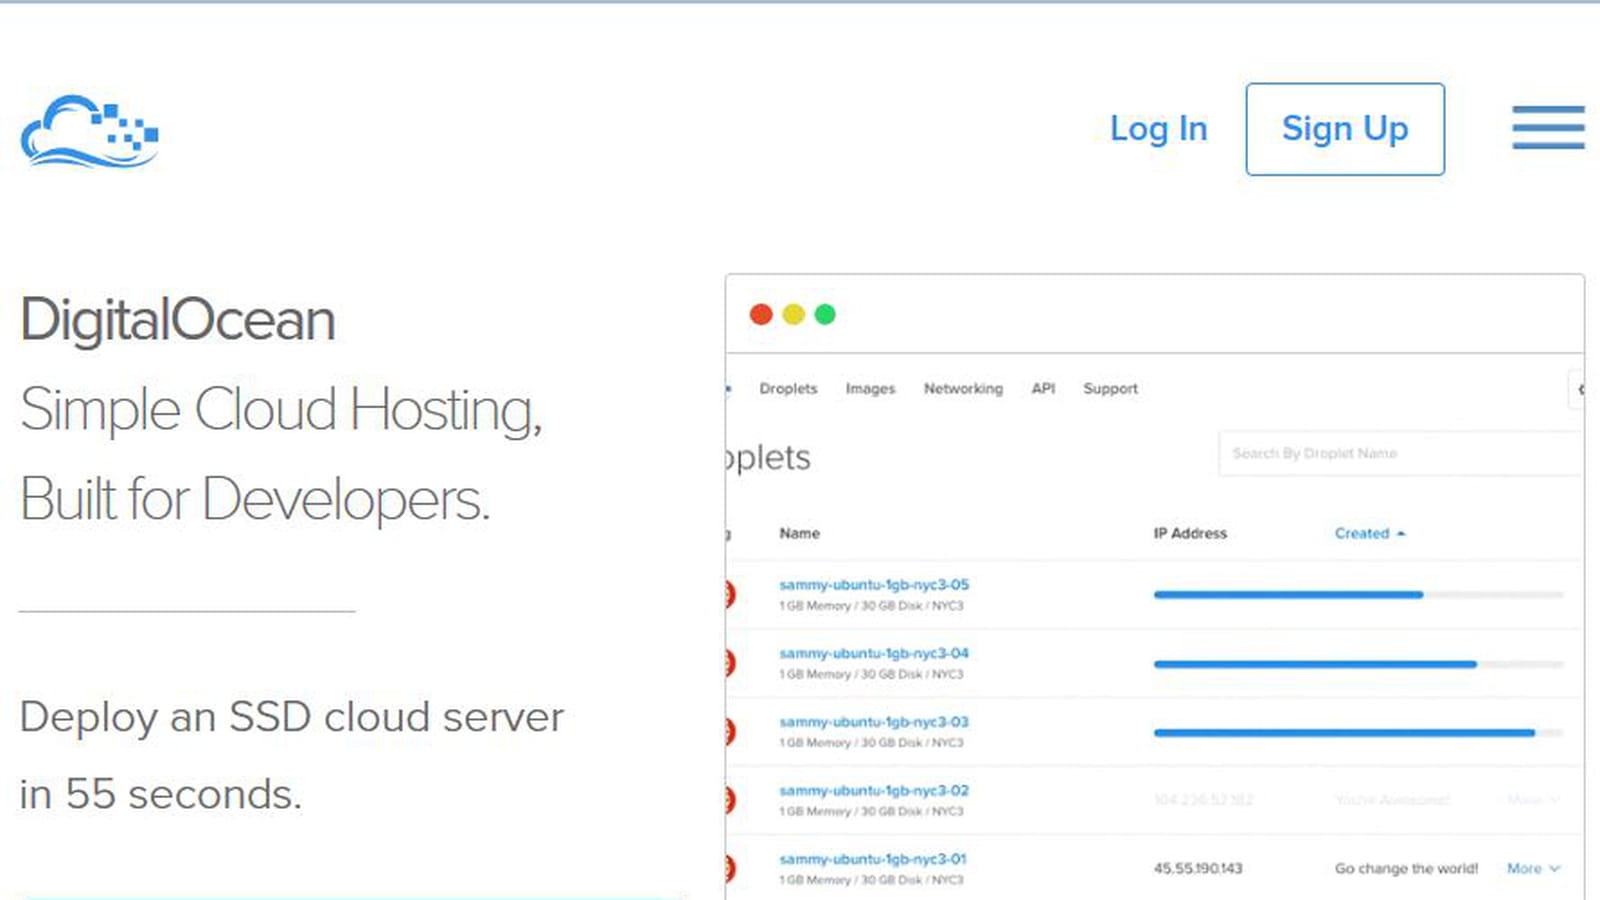Open the Support menu item
This screenshot has height=900, width=1600.
pyautogui.click(x=1110, y=388)
